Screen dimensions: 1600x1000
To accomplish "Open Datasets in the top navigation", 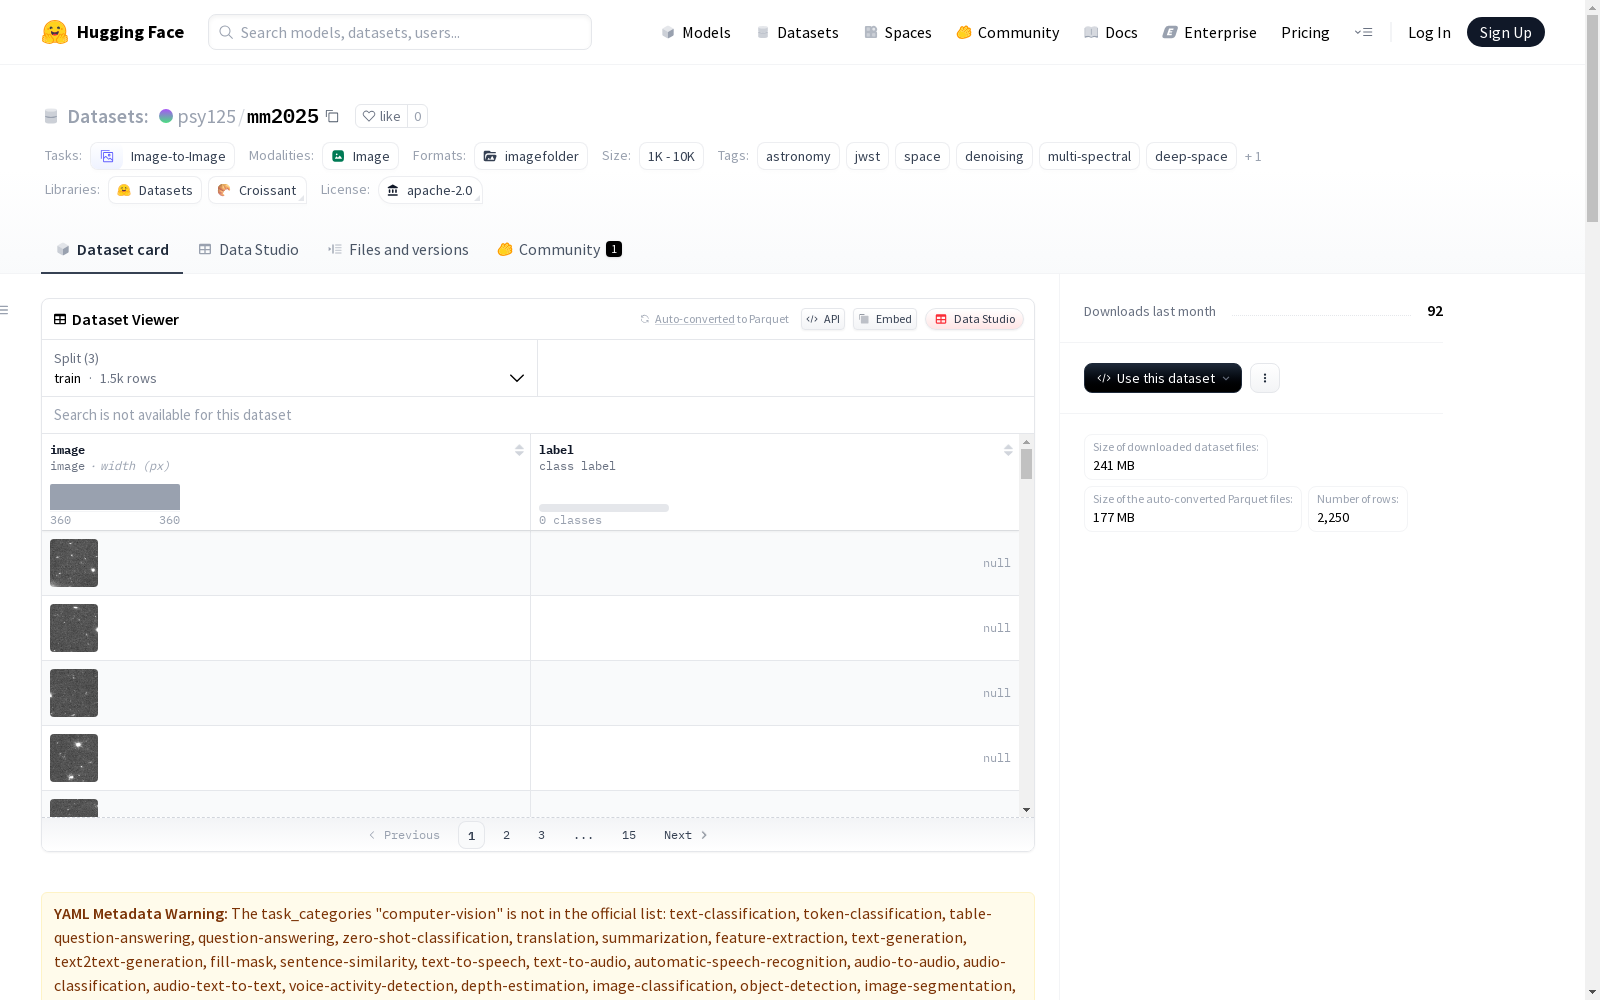I will (797, 32).
